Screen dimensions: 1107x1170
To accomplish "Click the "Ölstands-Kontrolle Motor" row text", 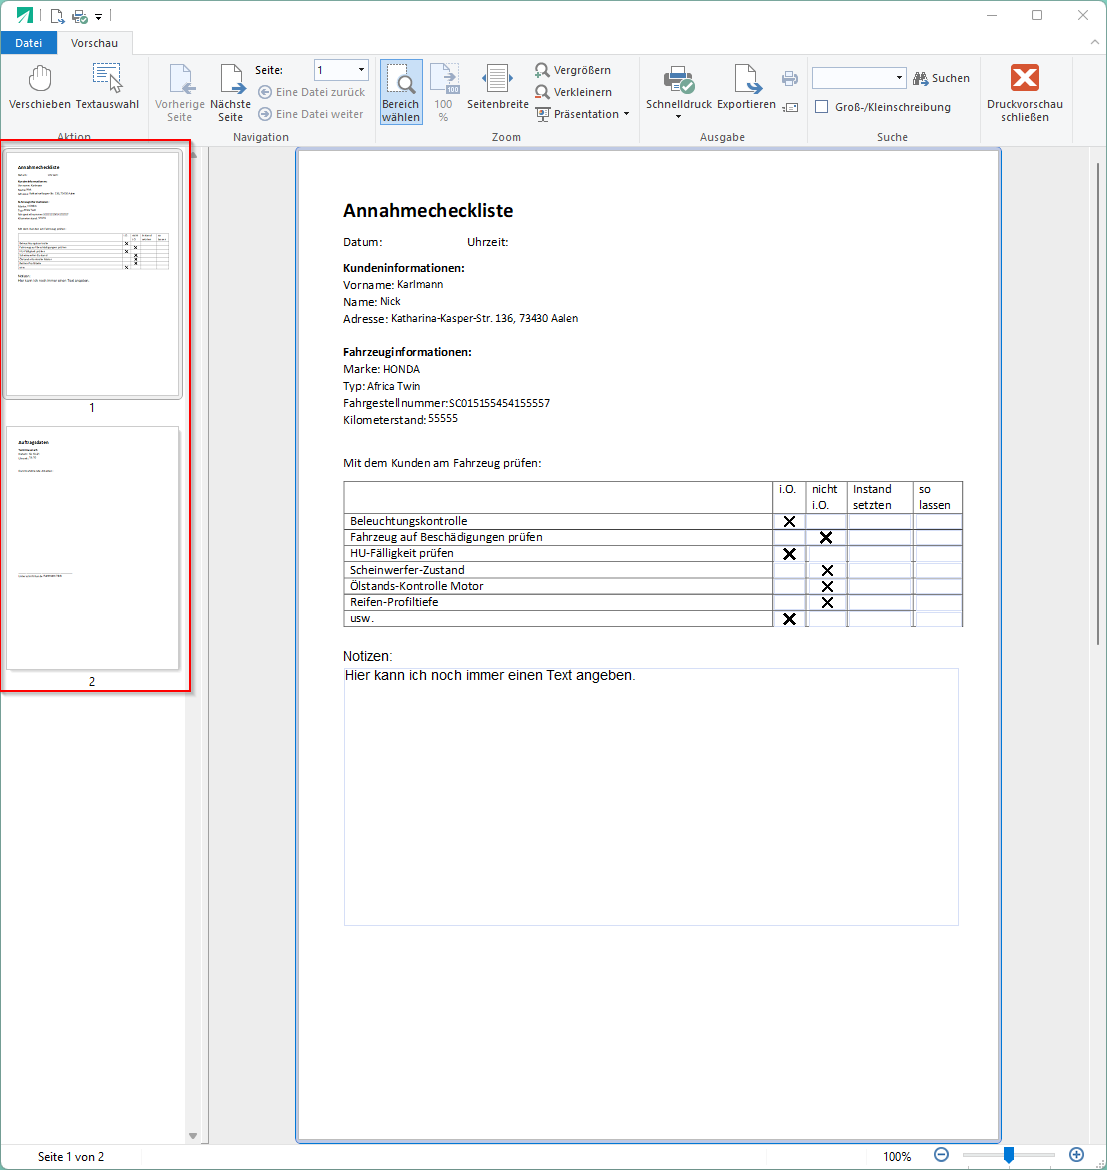I will pyautogui.click(x=417, y=586).
